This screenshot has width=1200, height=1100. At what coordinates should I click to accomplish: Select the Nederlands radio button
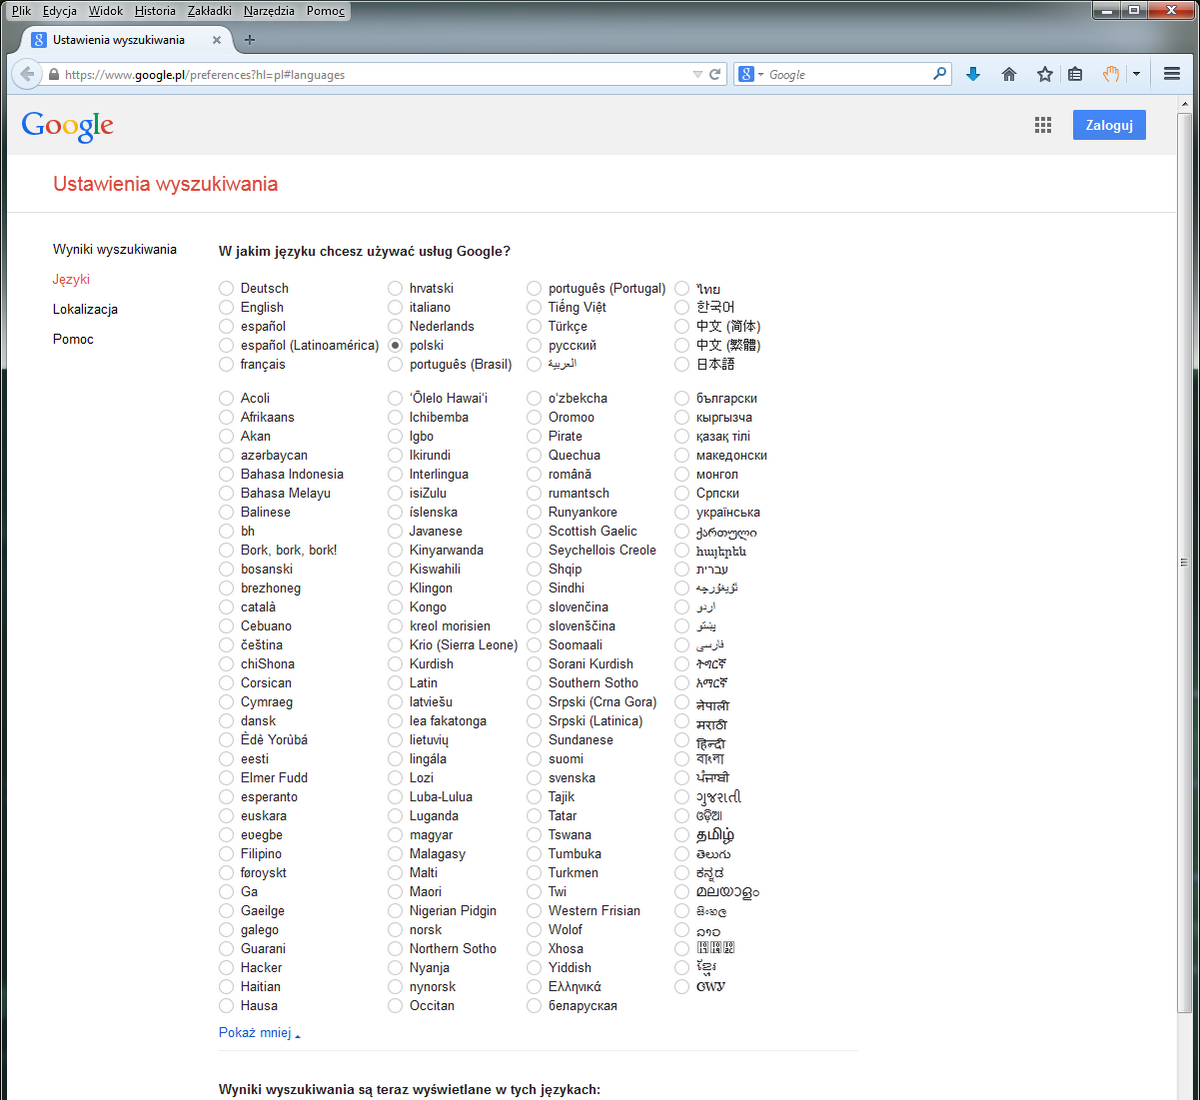[x=395, y=326]
